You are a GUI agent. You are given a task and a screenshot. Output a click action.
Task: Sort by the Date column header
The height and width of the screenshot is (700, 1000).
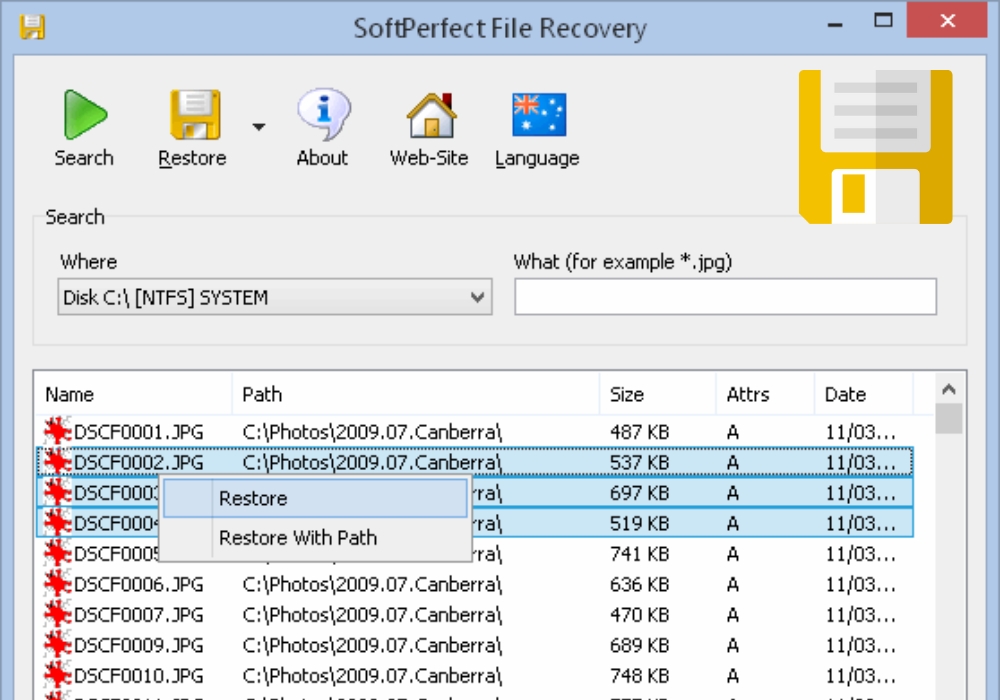864,395
